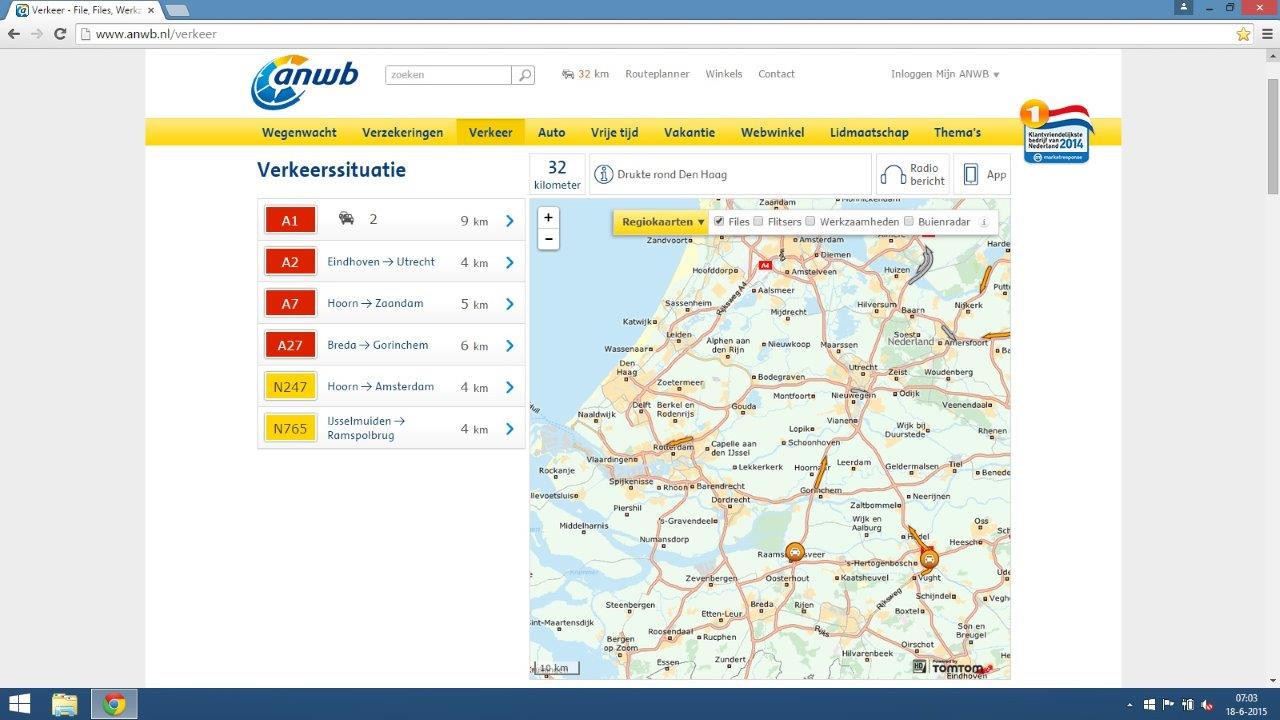Screen dimensions: 1280x720
Task: Click the ANWB logo
Action: click(x=304, y=82)
